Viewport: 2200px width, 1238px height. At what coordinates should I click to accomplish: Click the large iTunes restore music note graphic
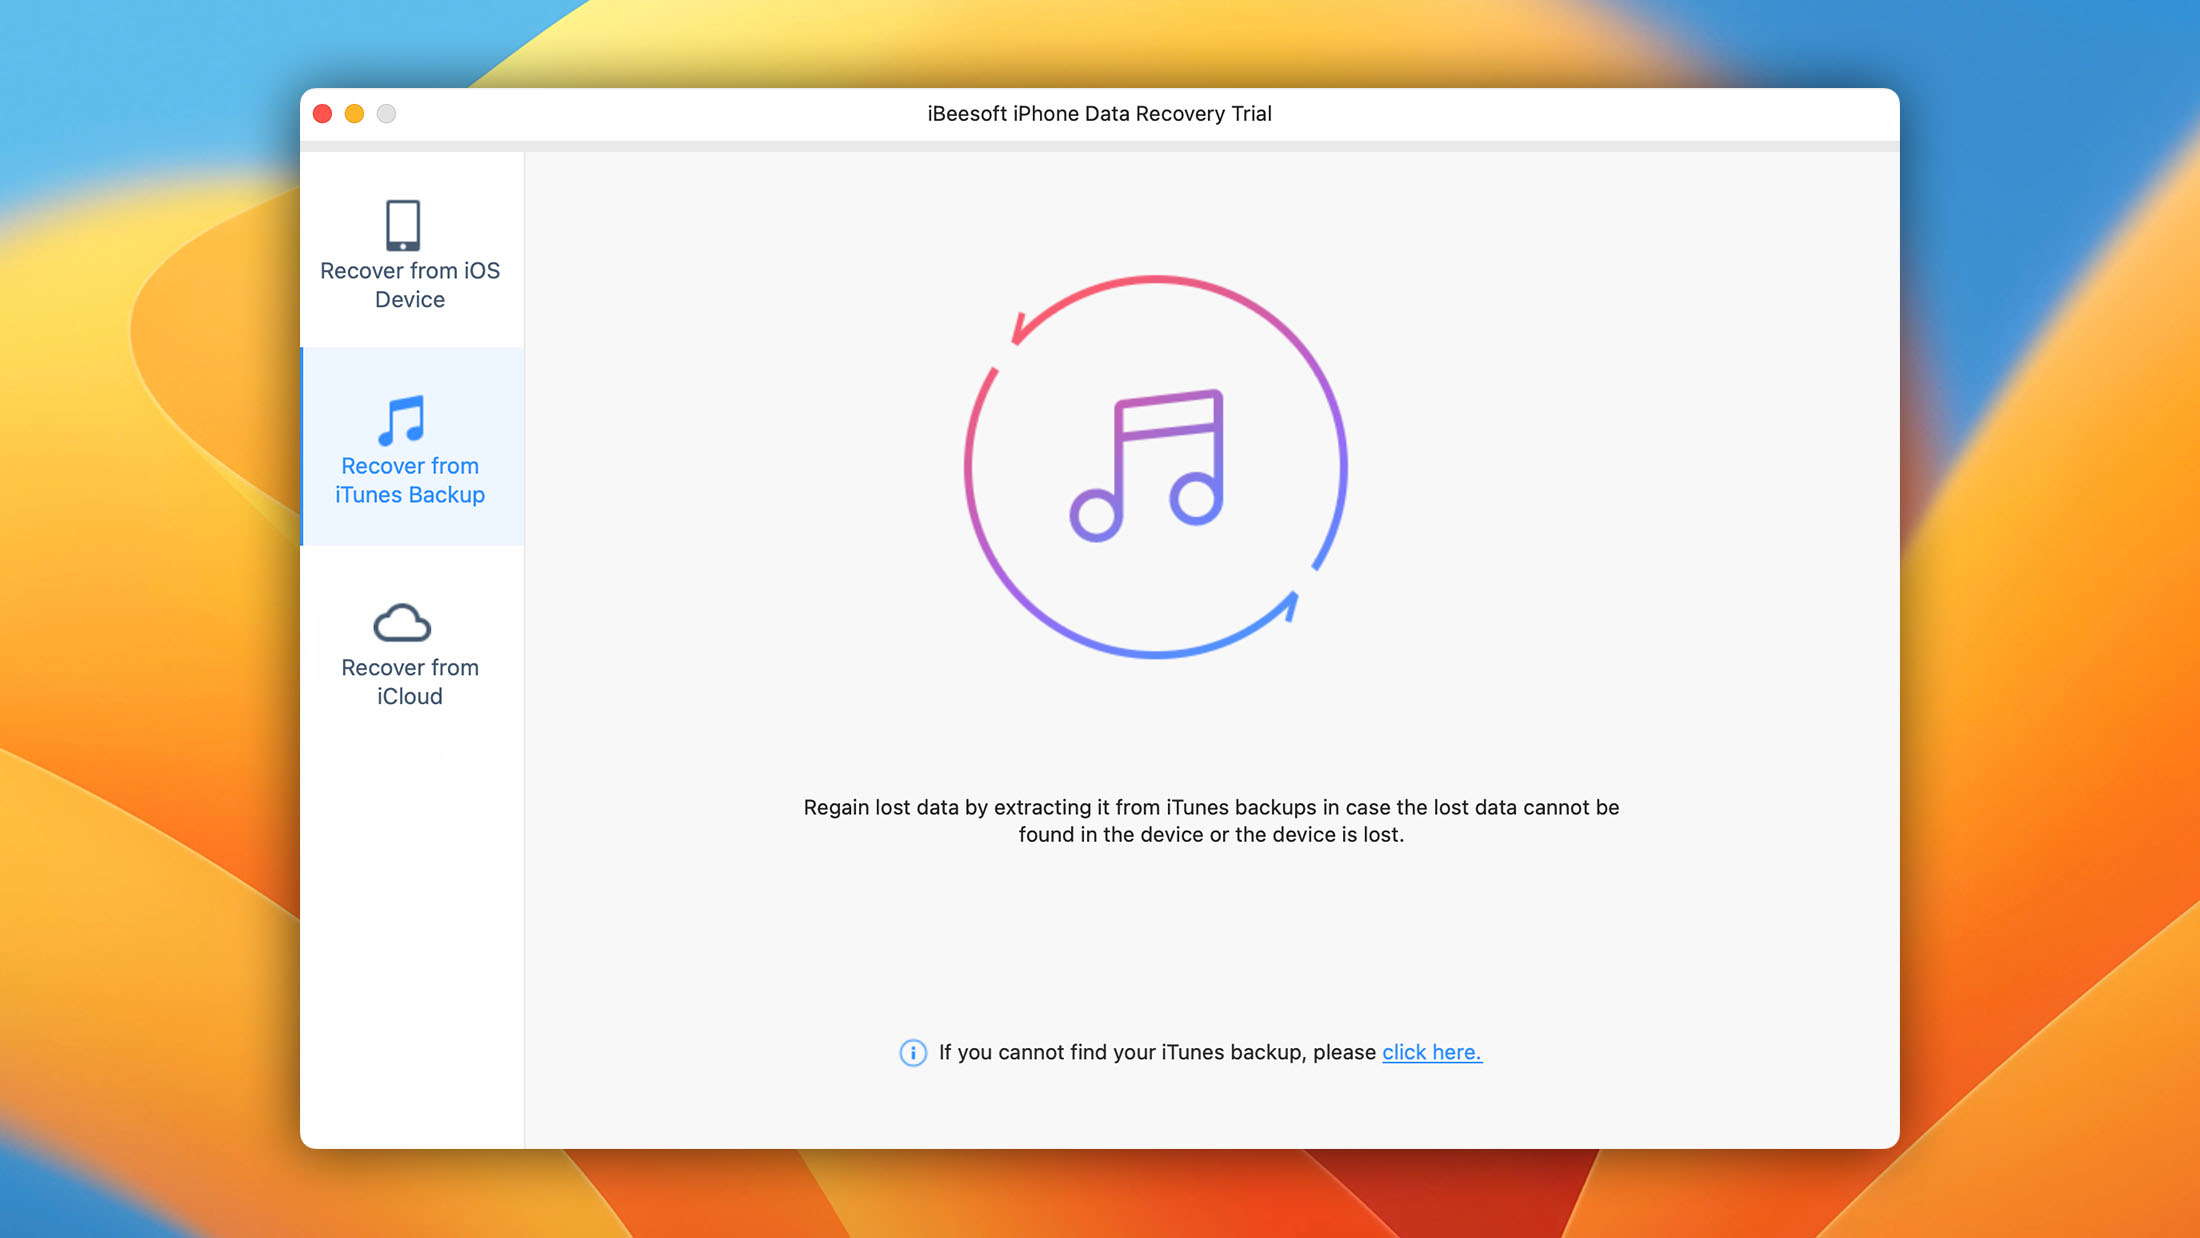[1155, 467]
